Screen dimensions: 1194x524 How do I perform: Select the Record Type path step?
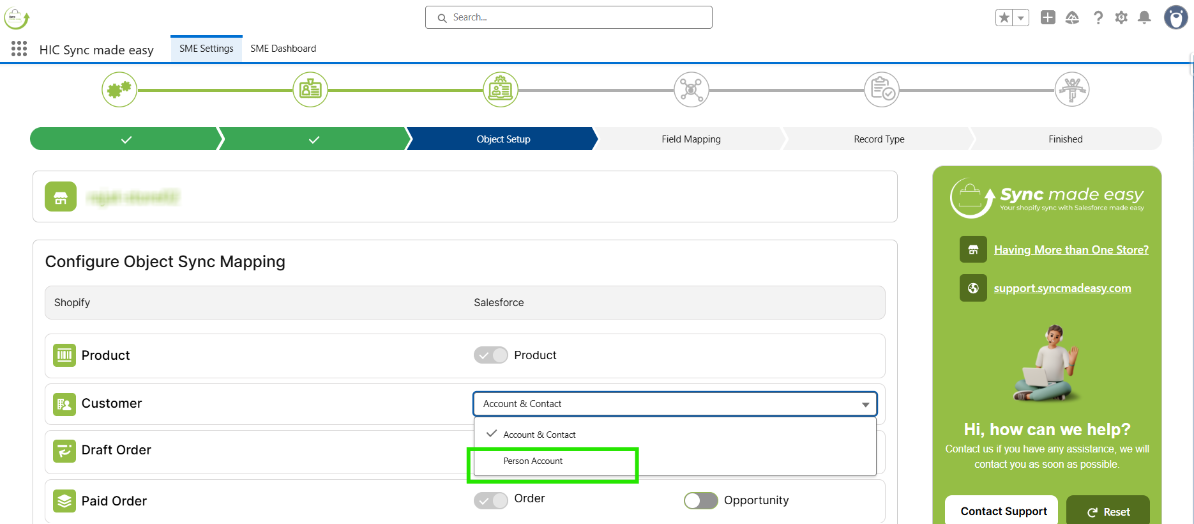click(x=880, y=139)
